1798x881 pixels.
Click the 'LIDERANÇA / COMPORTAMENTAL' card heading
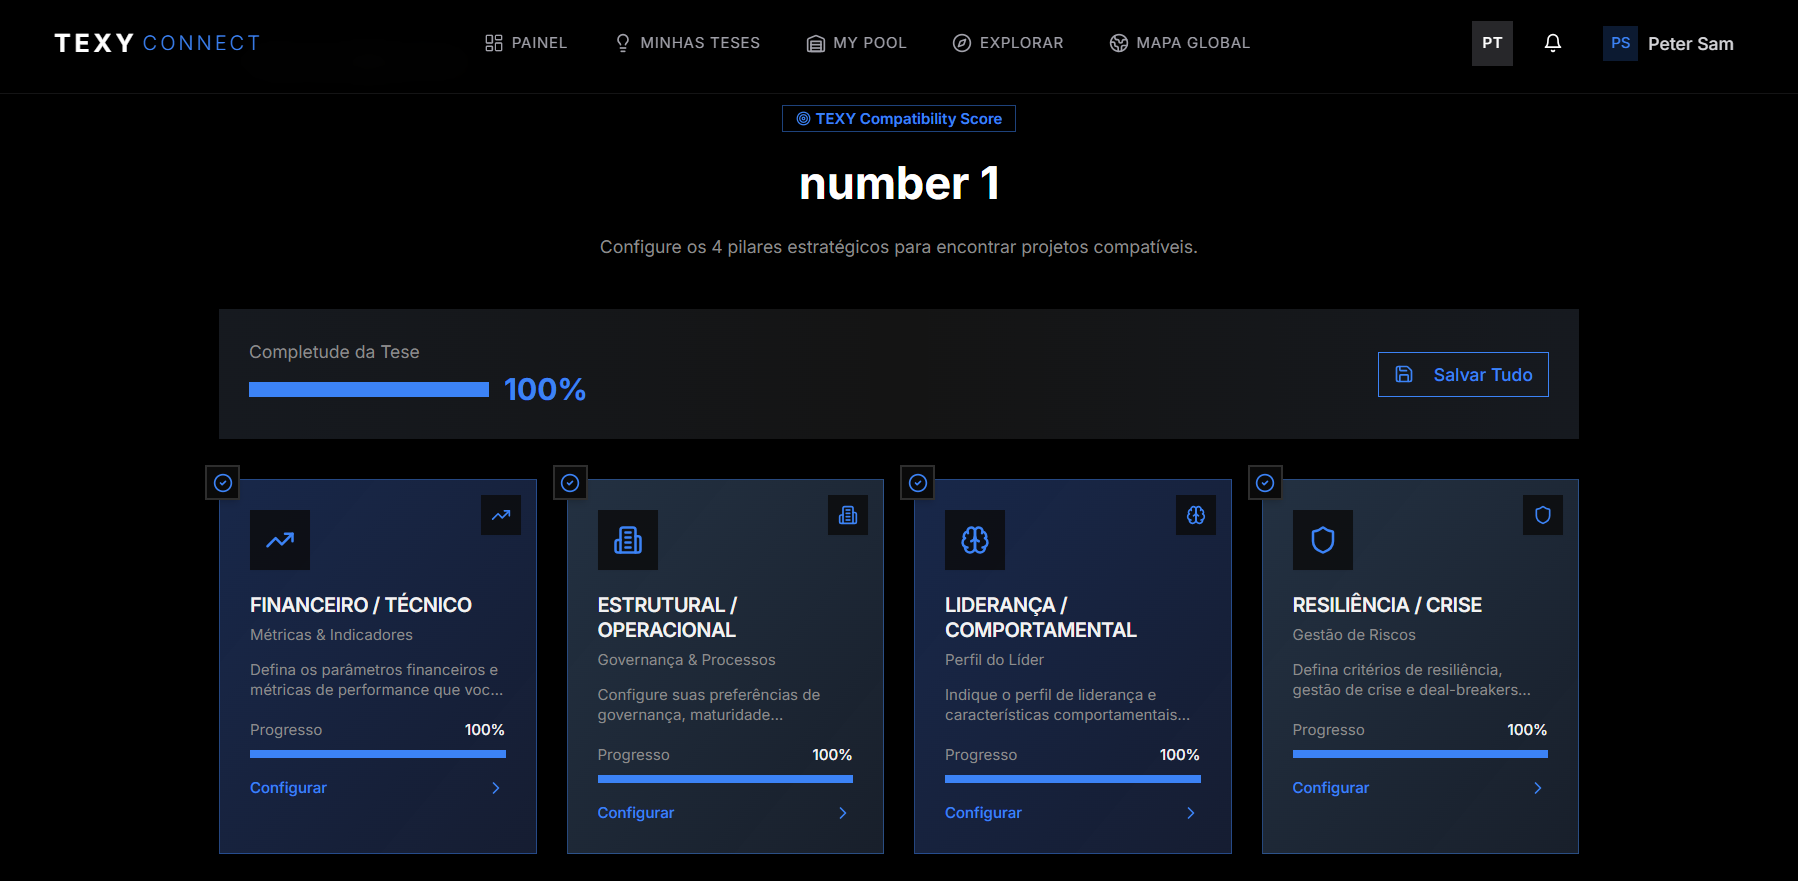coord(1041,617)
